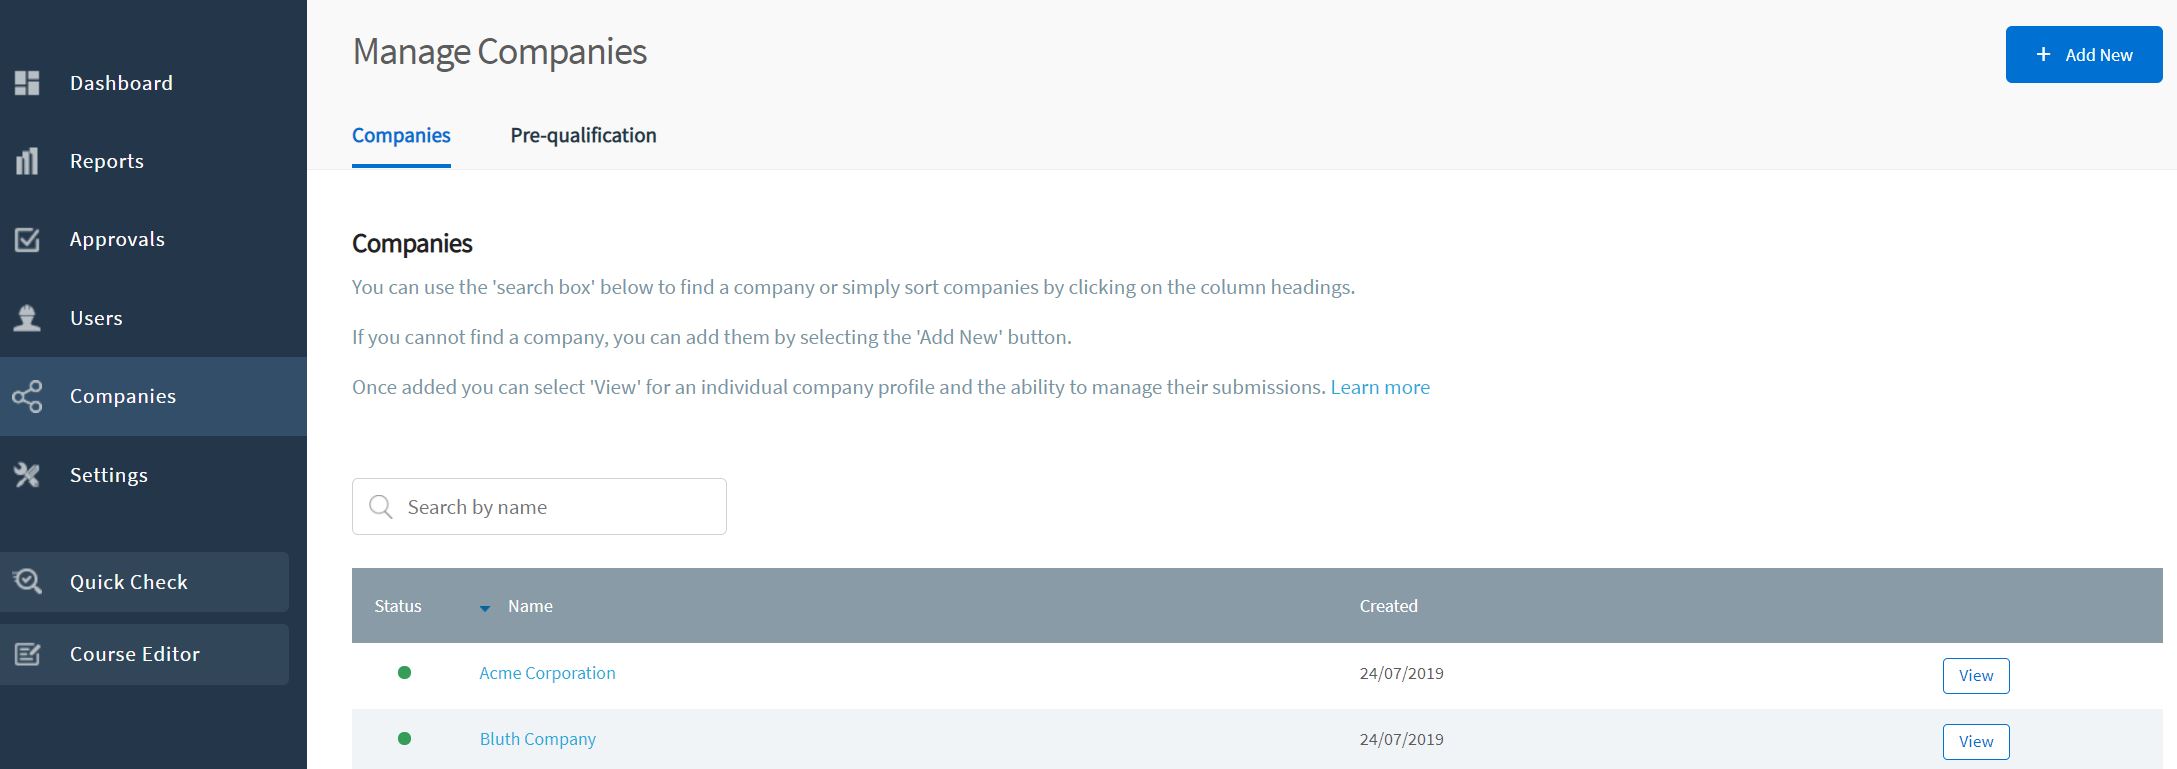Click the Approvals checkmark icon
2177x769 pixels.
click(27, 240)
